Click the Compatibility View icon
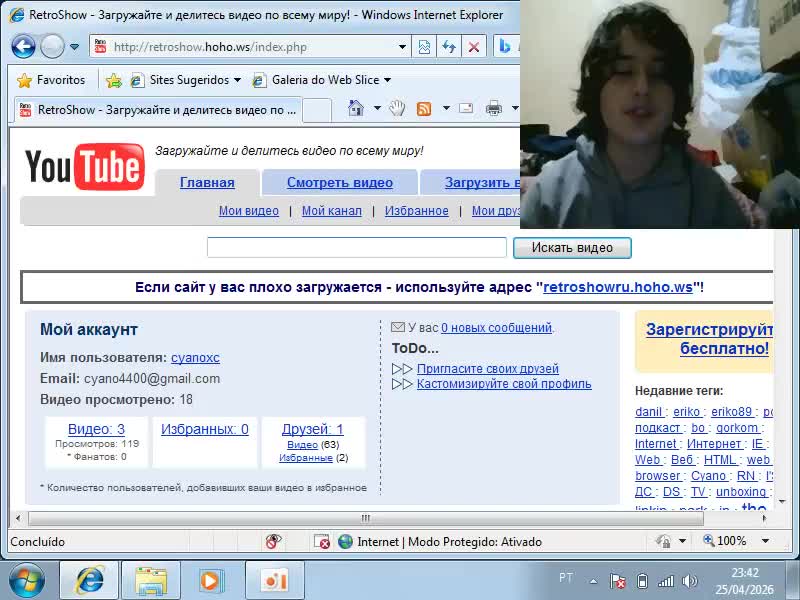This screenshot has height=600, width=800. [x=424, y=47]
